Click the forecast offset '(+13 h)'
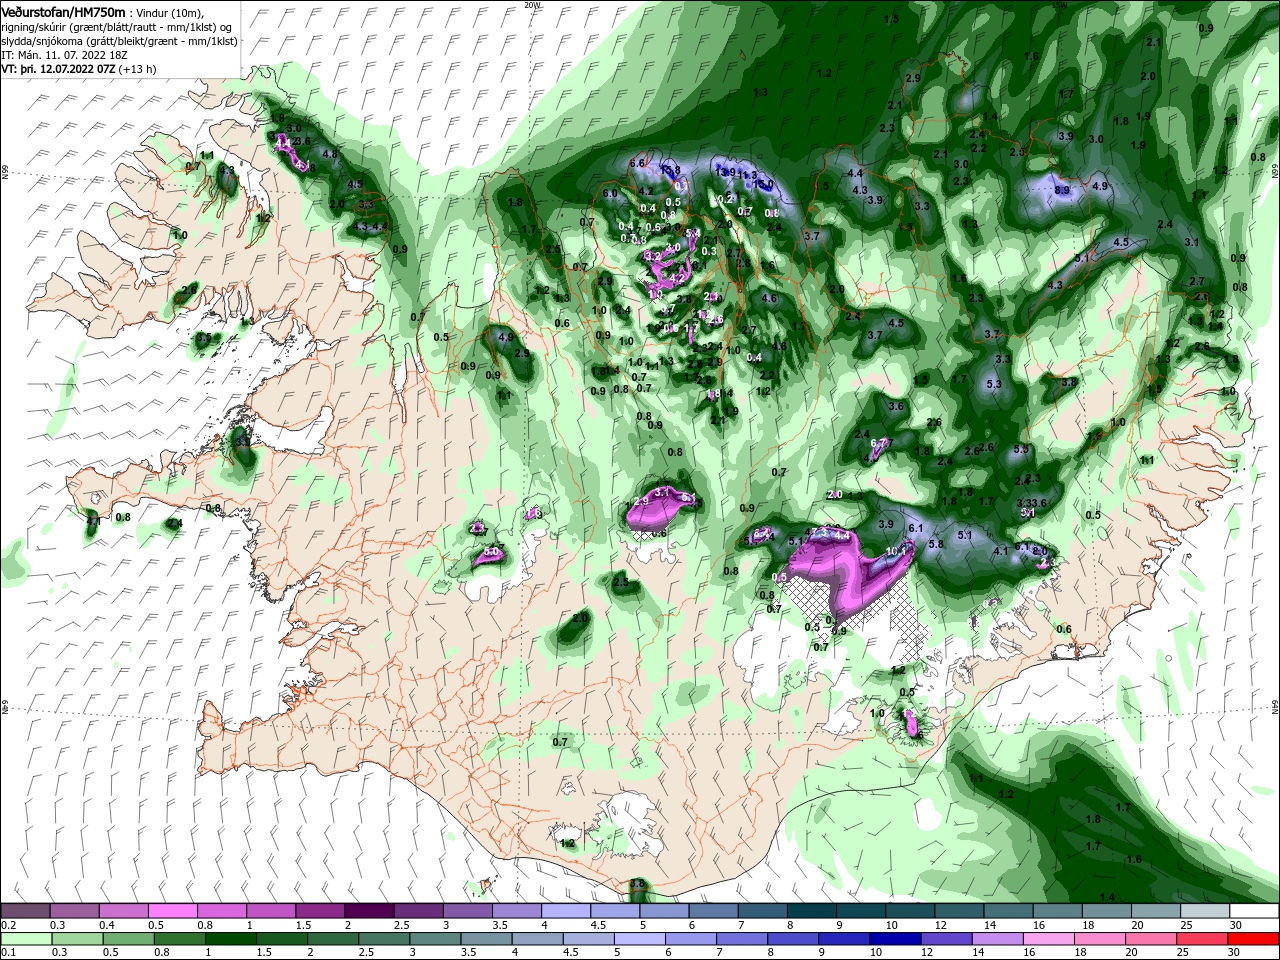Screen dimensions: 1280x960 point(138,70)
